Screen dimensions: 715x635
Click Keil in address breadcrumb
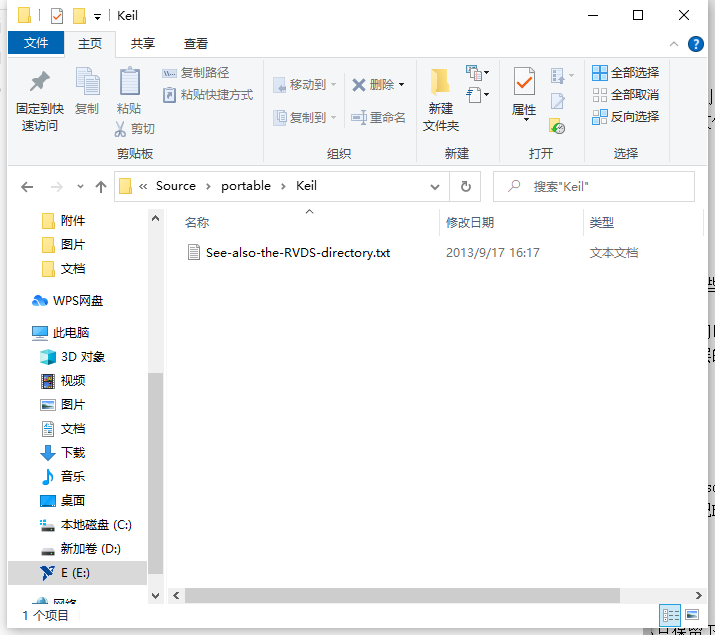pyautogui.click(x=306, y=186)
